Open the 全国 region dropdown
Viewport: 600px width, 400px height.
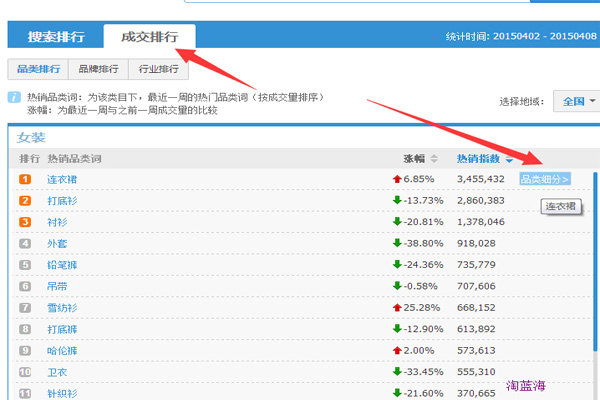tap(576, 101)
